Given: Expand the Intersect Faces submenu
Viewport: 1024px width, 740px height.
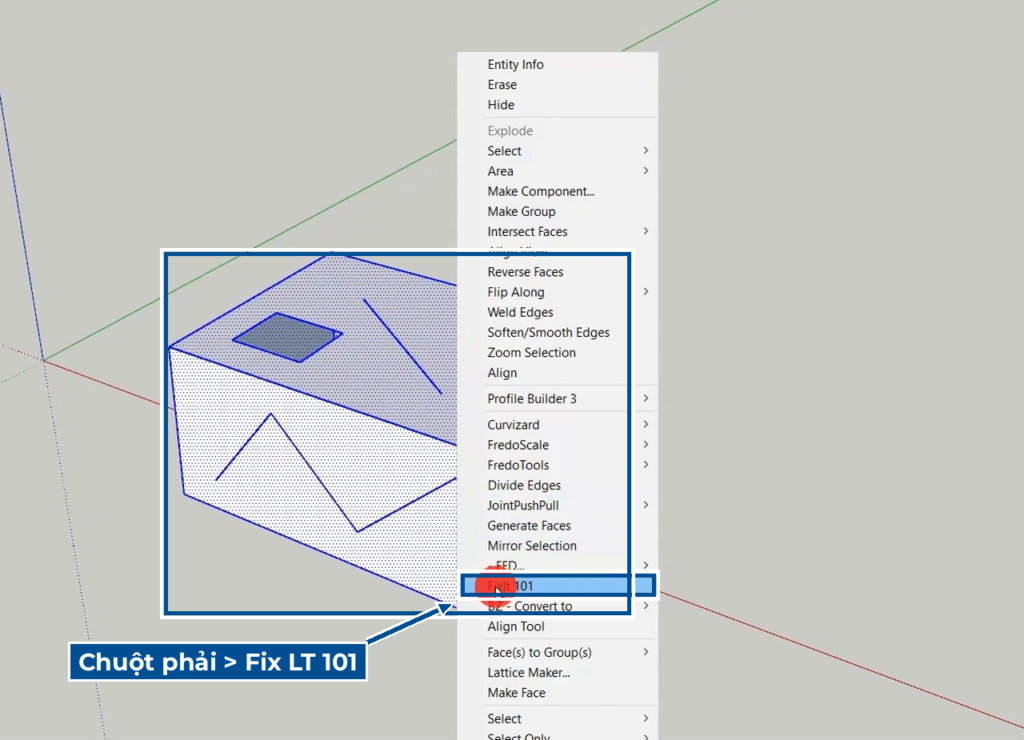Looking at the screenshot, I should [x=557, y=232].
